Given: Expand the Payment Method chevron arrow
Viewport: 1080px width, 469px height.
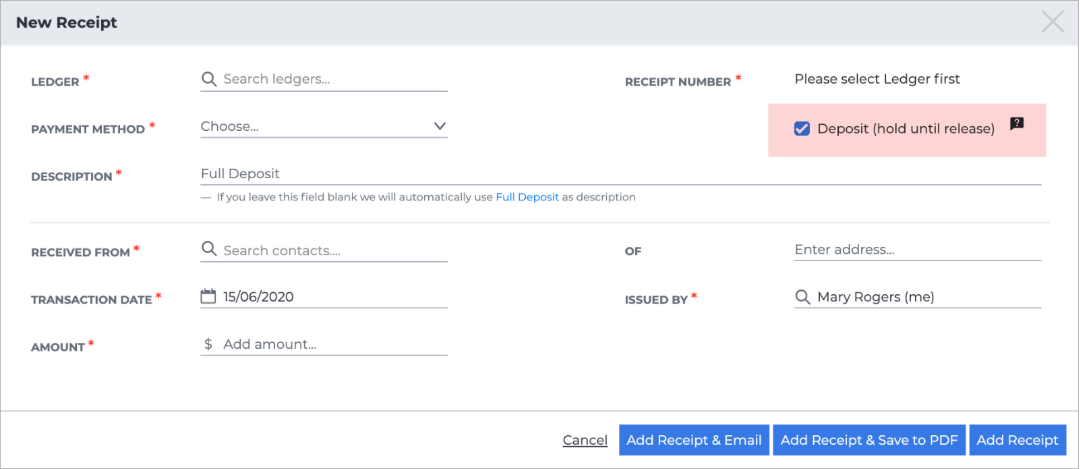Looking at the screenshot, I should click(439, 126).
